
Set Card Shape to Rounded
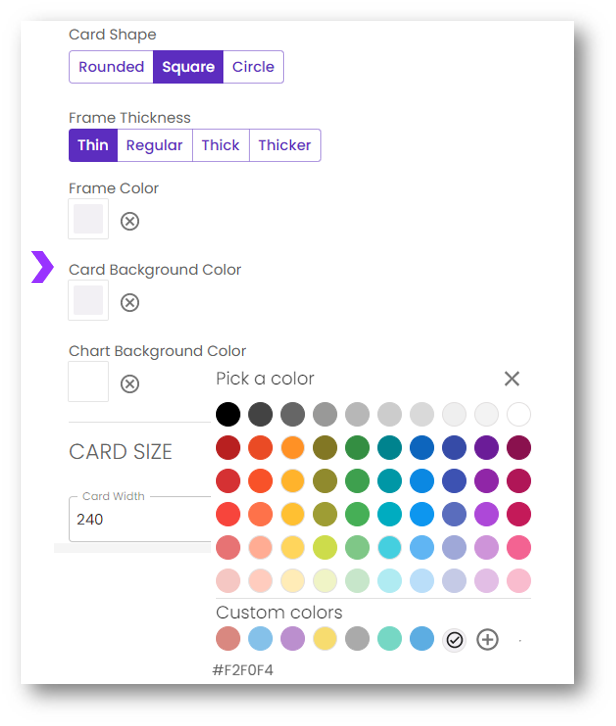[111, 67]
